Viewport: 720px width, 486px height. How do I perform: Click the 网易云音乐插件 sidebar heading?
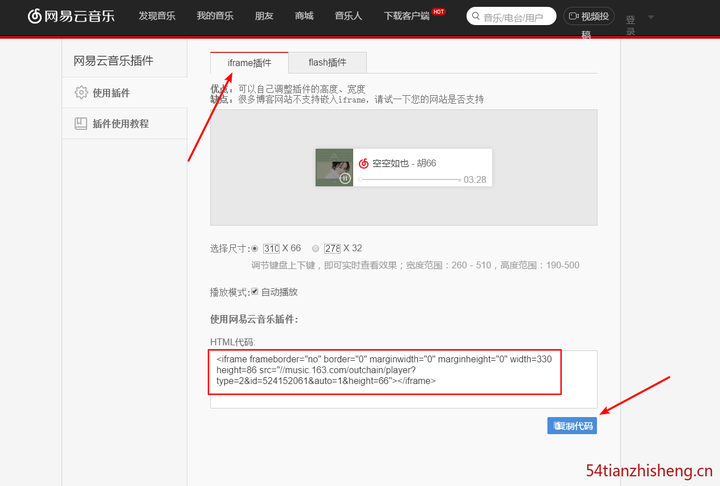(x=113, y=61)
